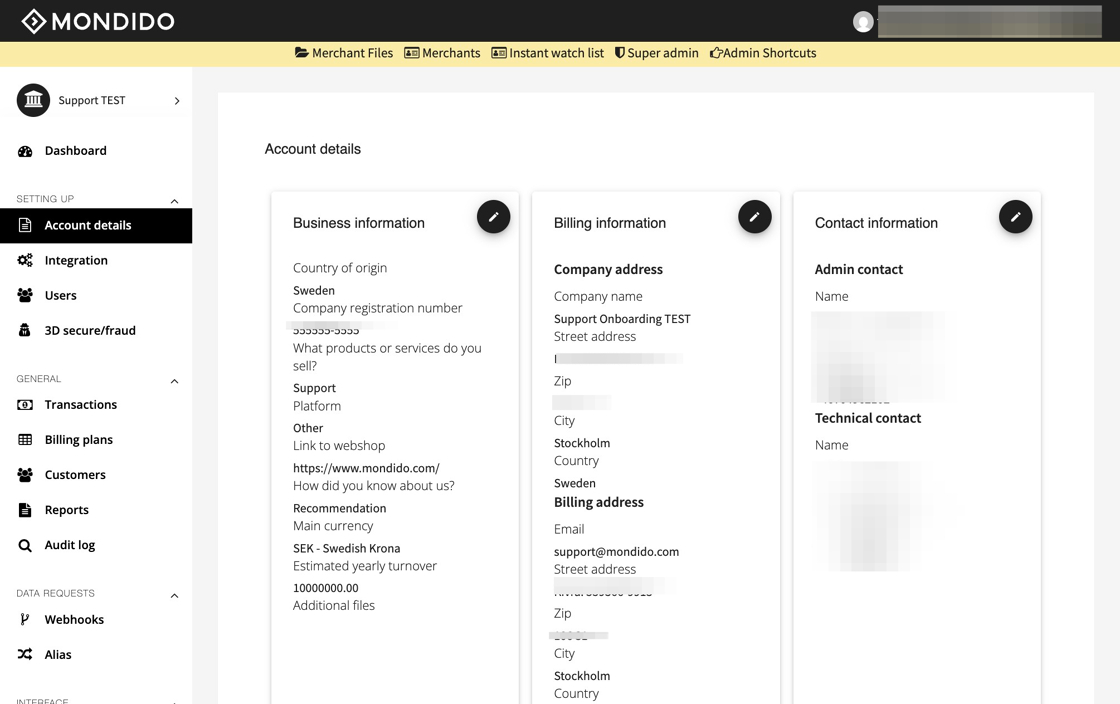The height and width of the screenshot is (704, 1120).
Task: Click the Admin Shortcuts hand icon
Action: (x=716, y=53)
